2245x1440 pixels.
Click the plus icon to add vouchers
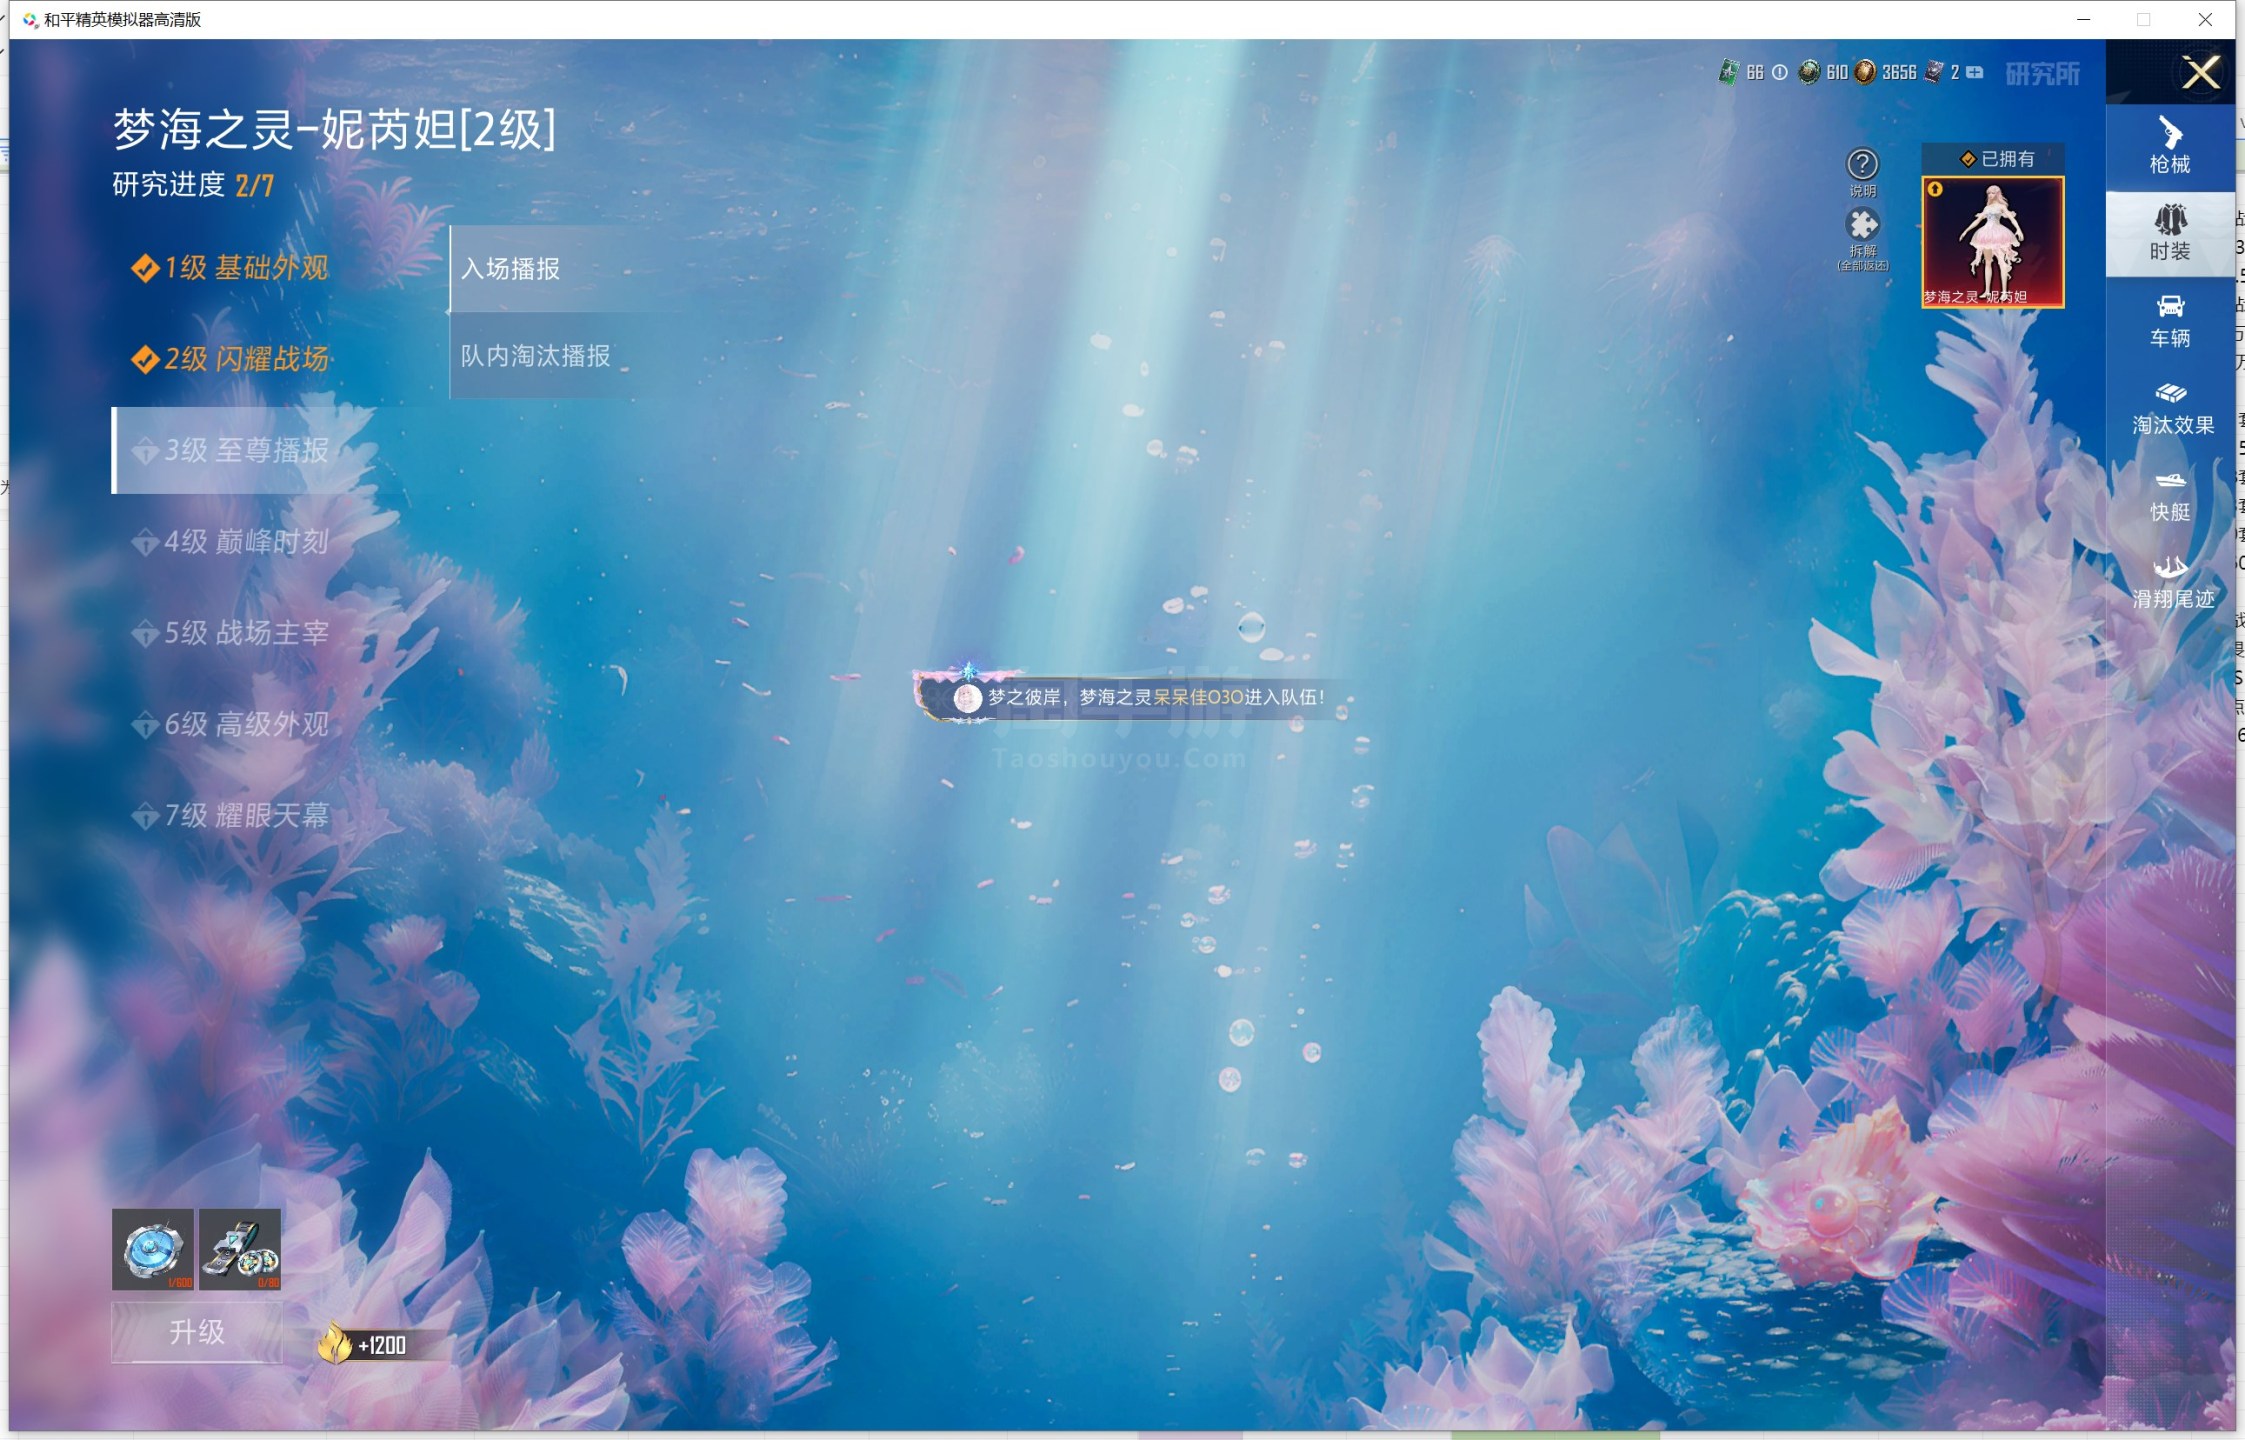click(1974, 72)
